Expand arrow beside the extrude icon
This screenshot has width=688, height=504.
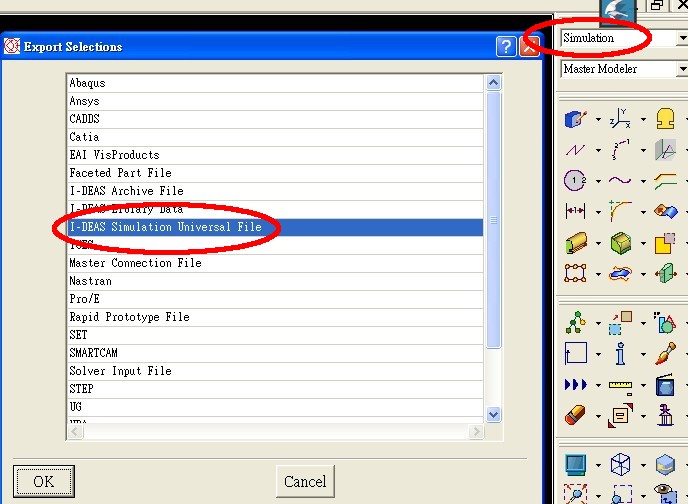click(x=598, y=243)
